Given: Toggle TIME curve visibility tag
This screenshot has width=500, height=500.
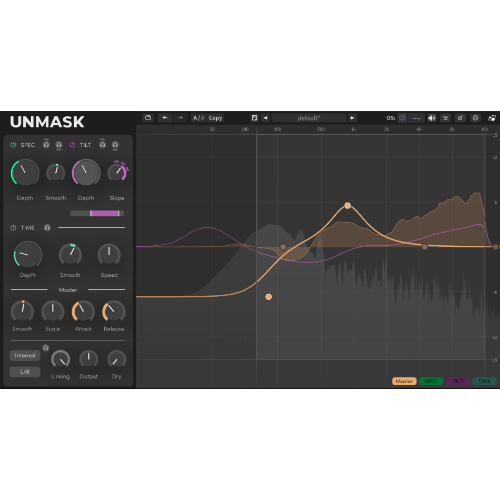Looking at the screenshot, I should [x=484, y=381].
